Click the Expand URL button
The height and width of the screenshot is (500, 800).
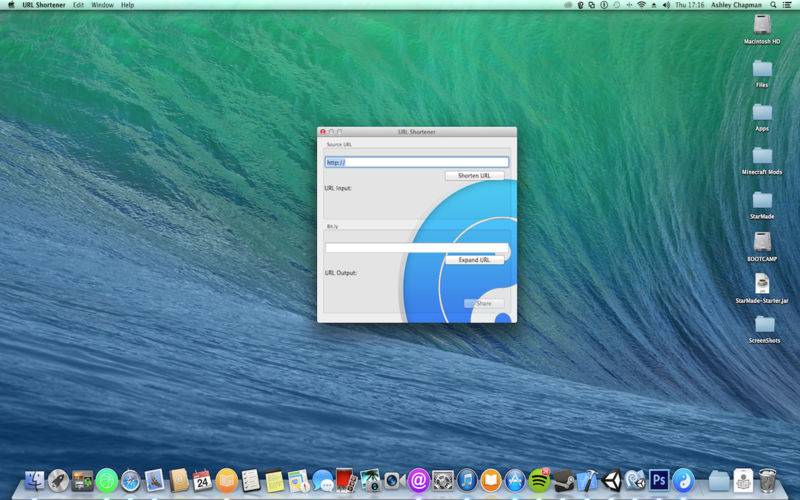[474, 260]
